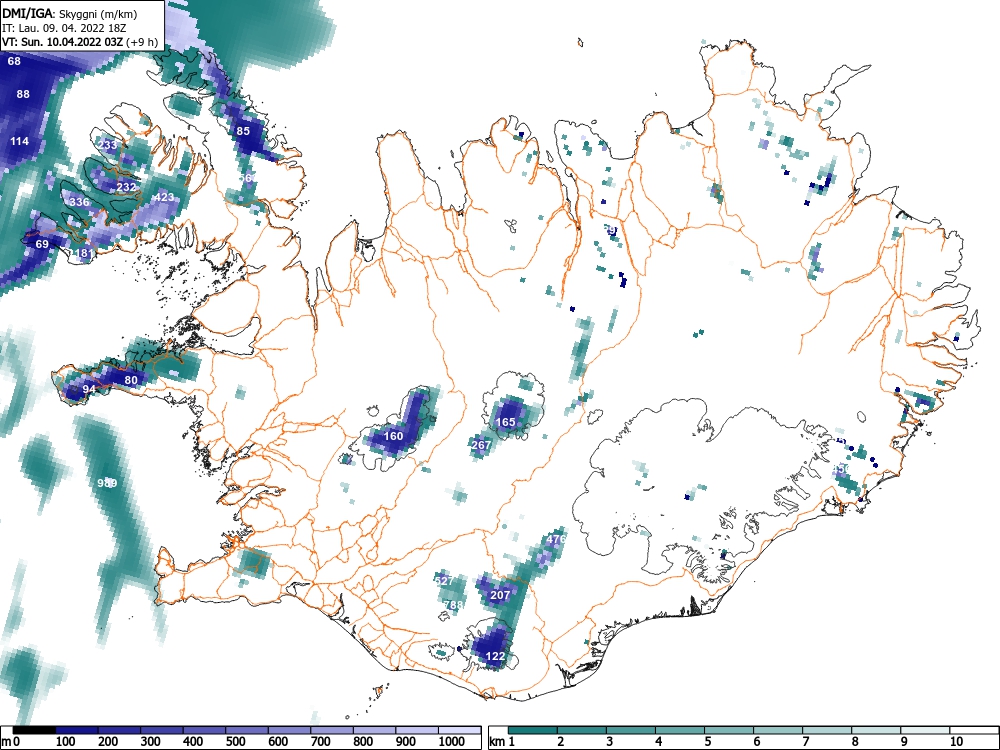
Task: Click the dark blue 100–200 m legend swatch
Action: (x=77, y=730)
